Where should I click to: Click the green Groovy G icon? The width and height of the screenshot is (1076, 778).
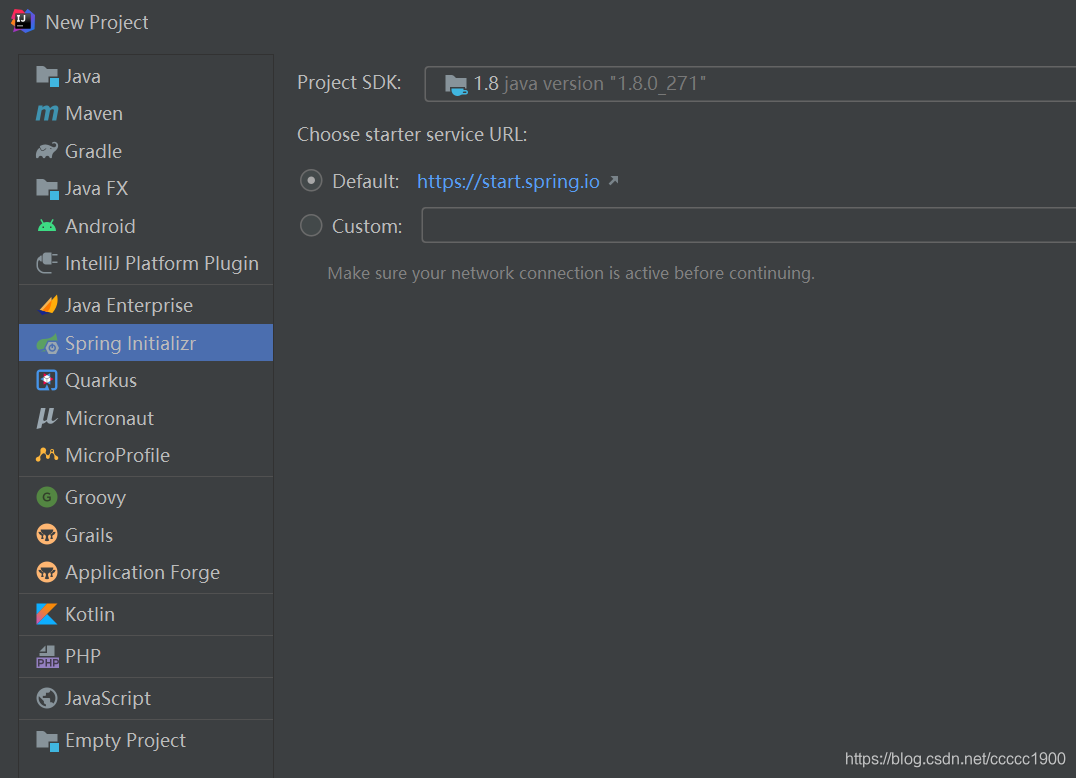(47, 497)
